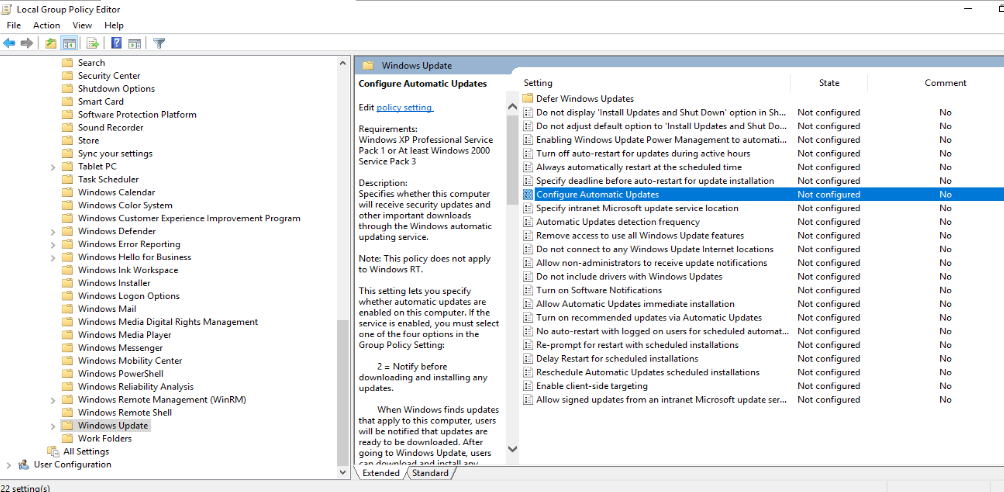Open the File menu
Image resolution: width=1004 pixels, height=492 pixels.
point(13,26)
